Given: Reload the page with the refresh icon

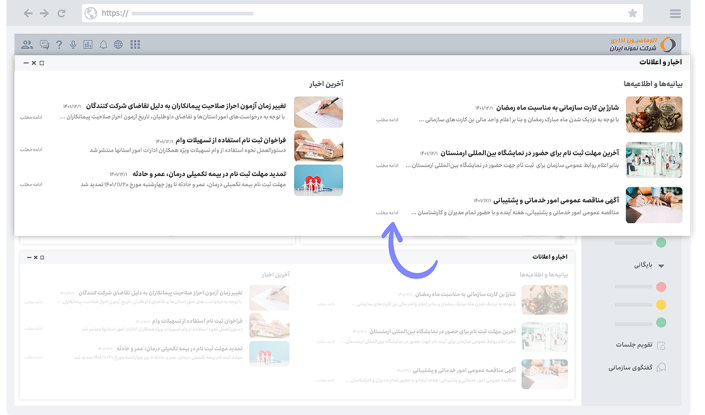Looking at the screenshot, I should tap(62, 13).
